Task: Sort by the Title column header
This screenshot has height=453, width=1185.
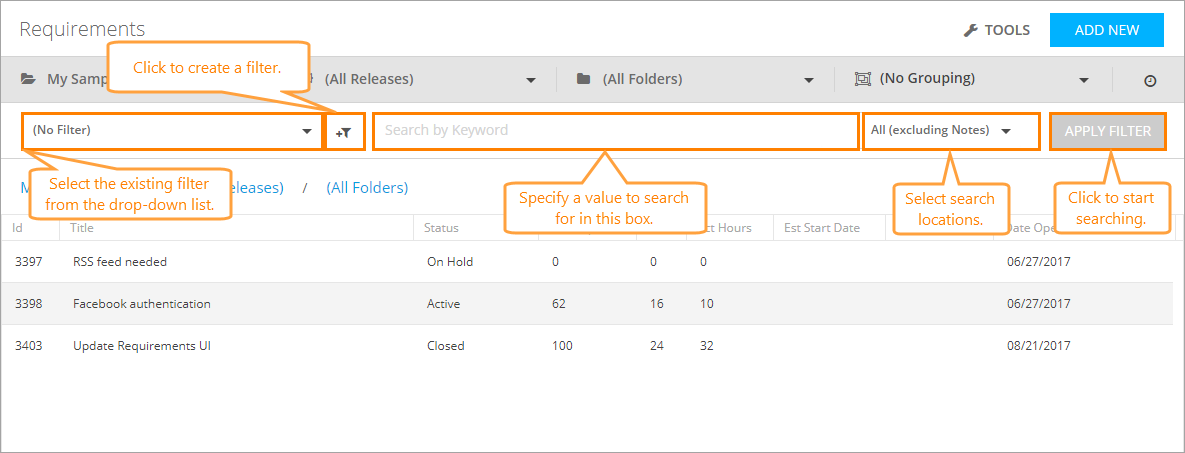Action: click(x=83, y=228)
